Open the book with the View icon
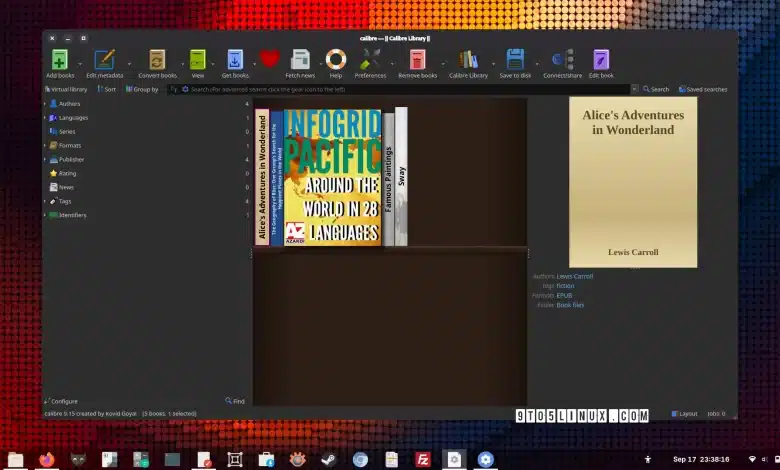This screenshot has width=780, height=470. tap(197, 60)
